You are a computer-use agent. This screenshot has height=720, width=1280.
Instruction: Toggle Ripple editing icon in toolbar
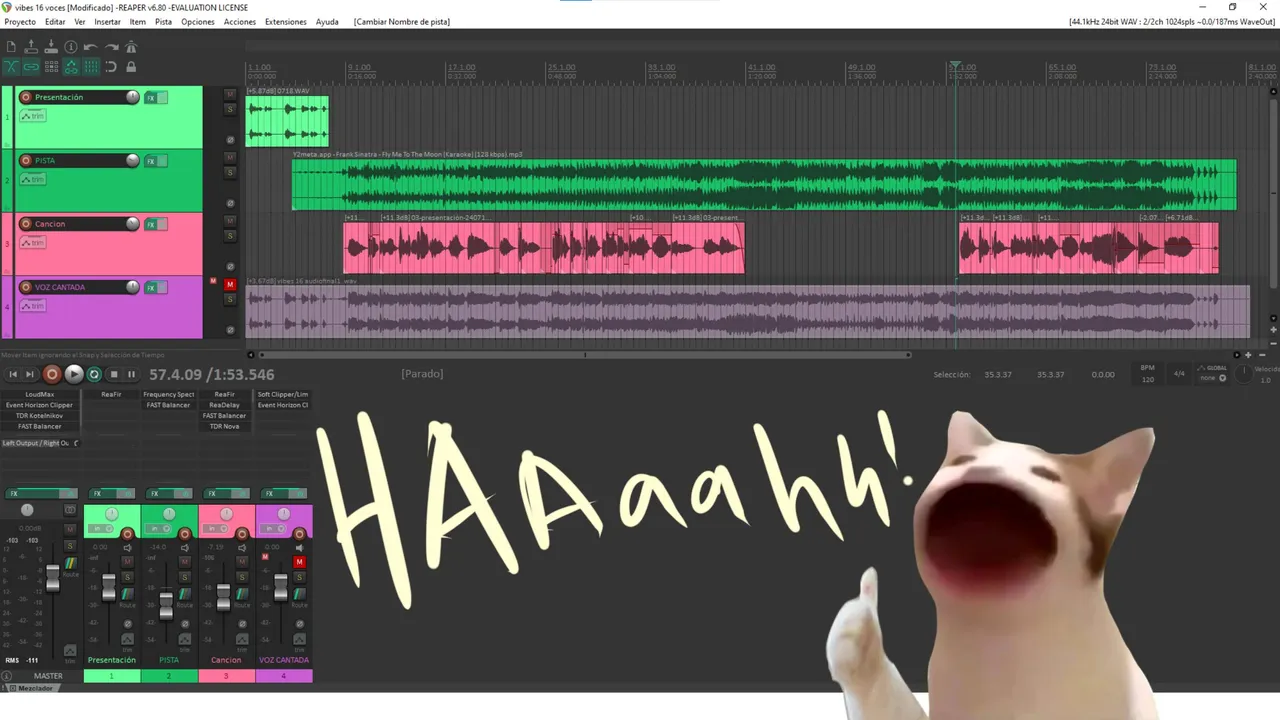(51, 67)
